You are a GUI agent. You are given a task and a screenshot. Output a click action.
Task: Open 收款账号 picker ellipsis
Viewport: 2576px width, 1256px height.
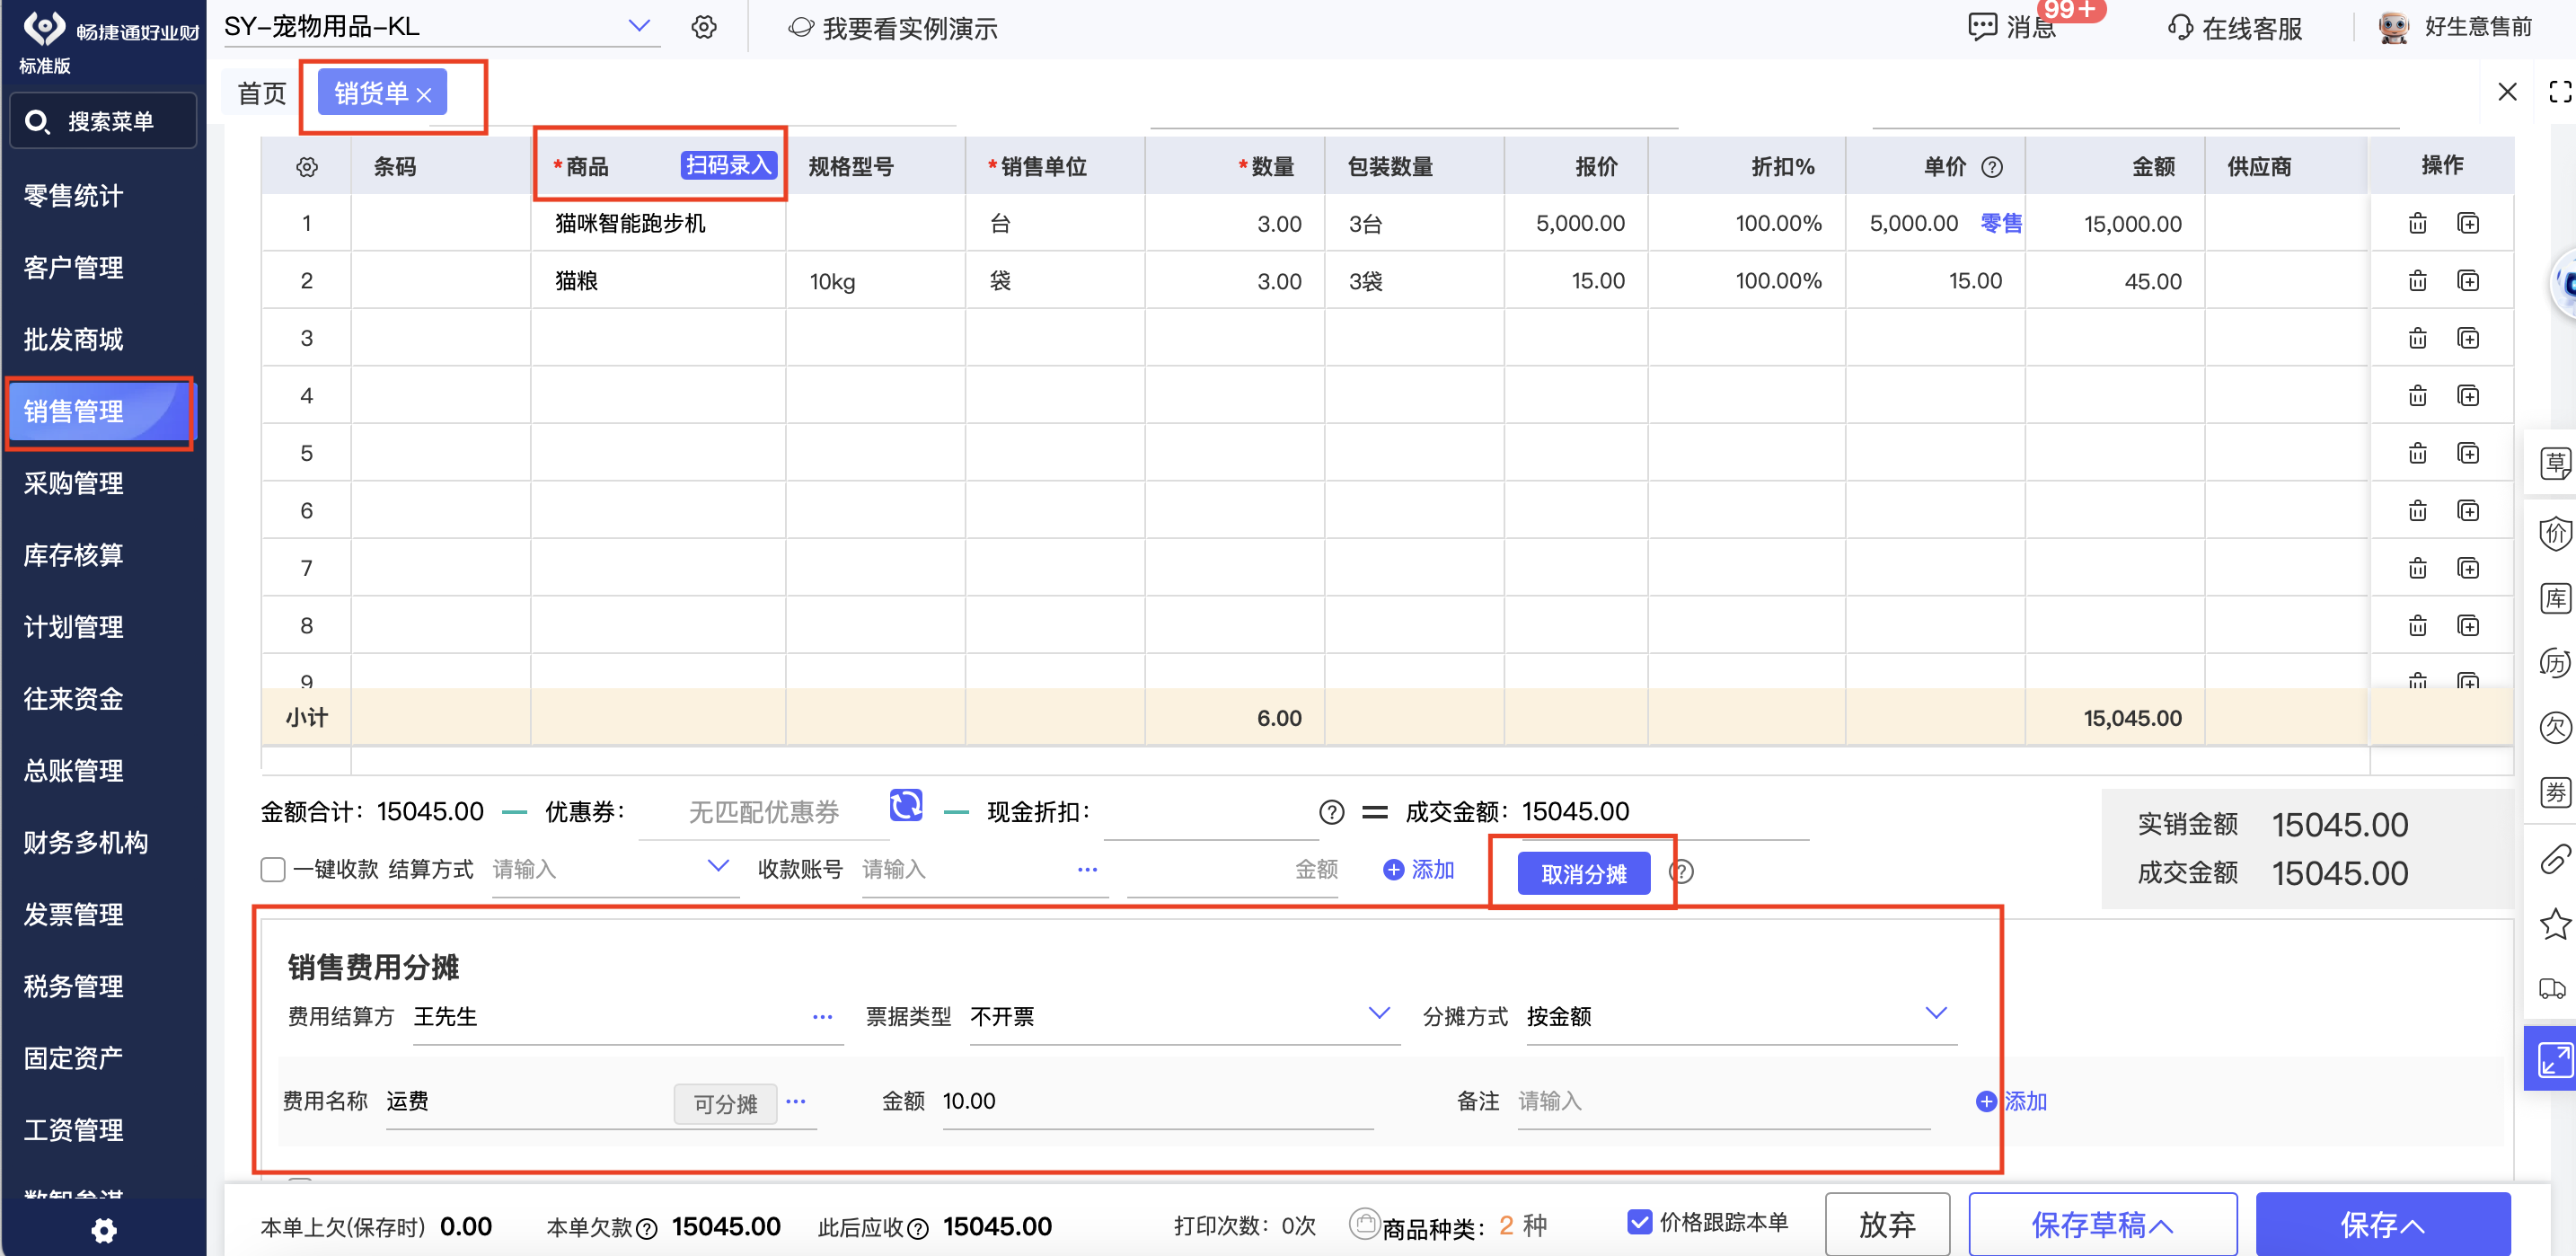click(x=1087, y=870)
